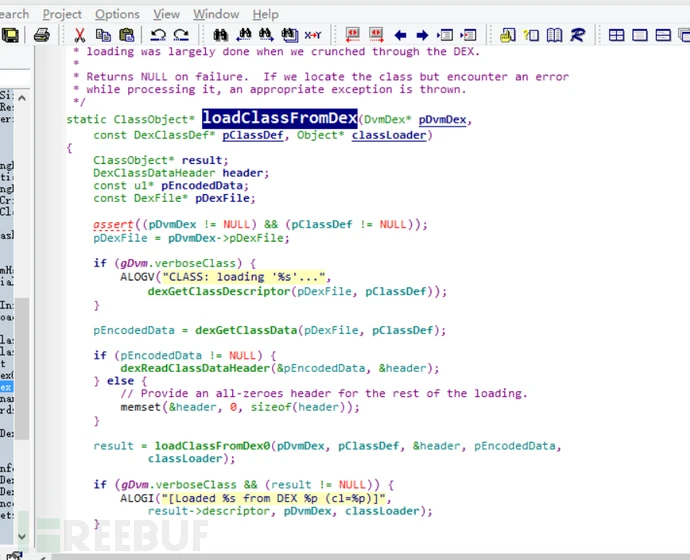Open the Options menu

(x=117, y=15)
